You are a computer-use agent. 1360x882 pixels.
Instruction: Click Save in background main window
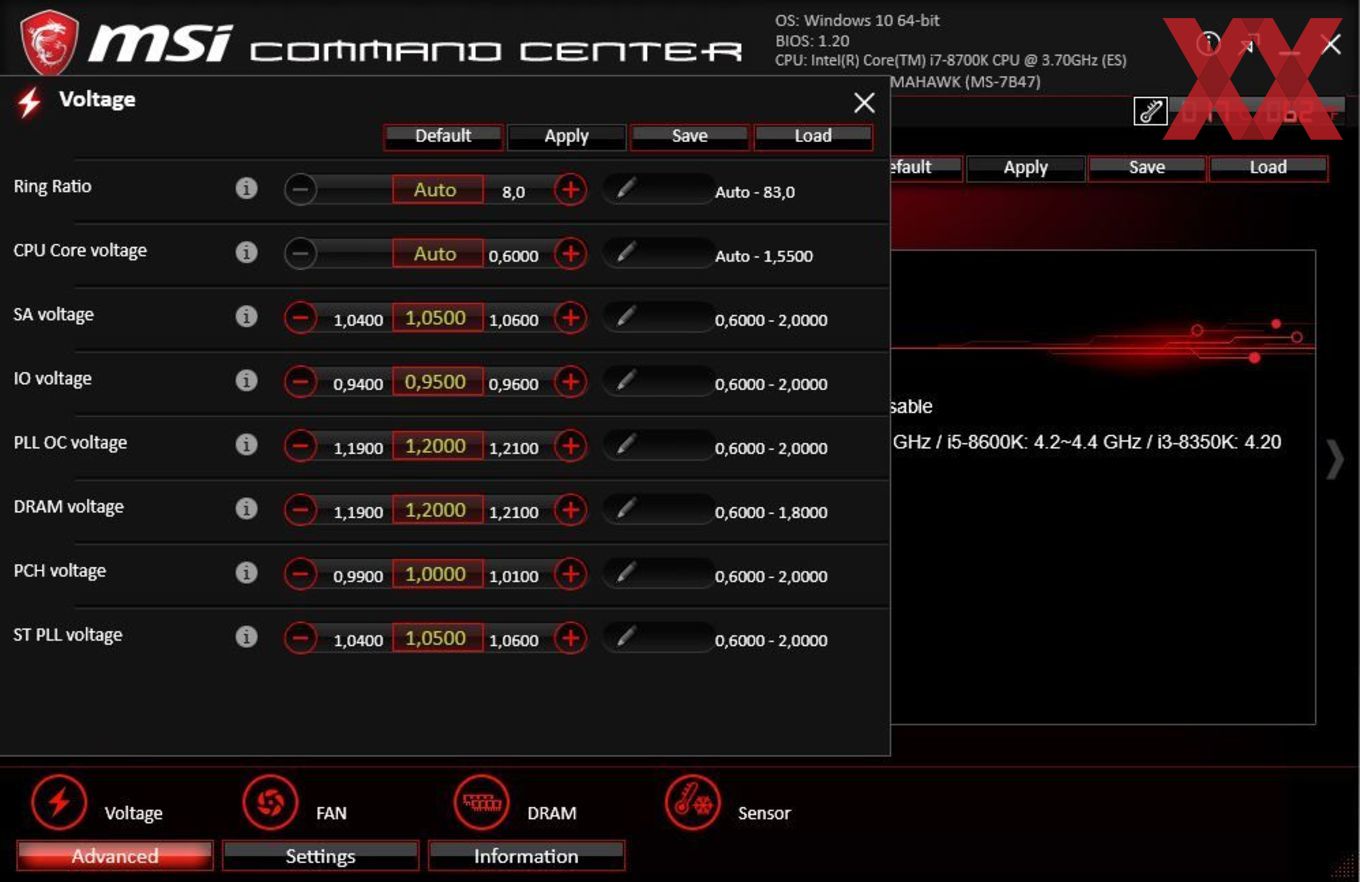click(x=1146, y=168)
